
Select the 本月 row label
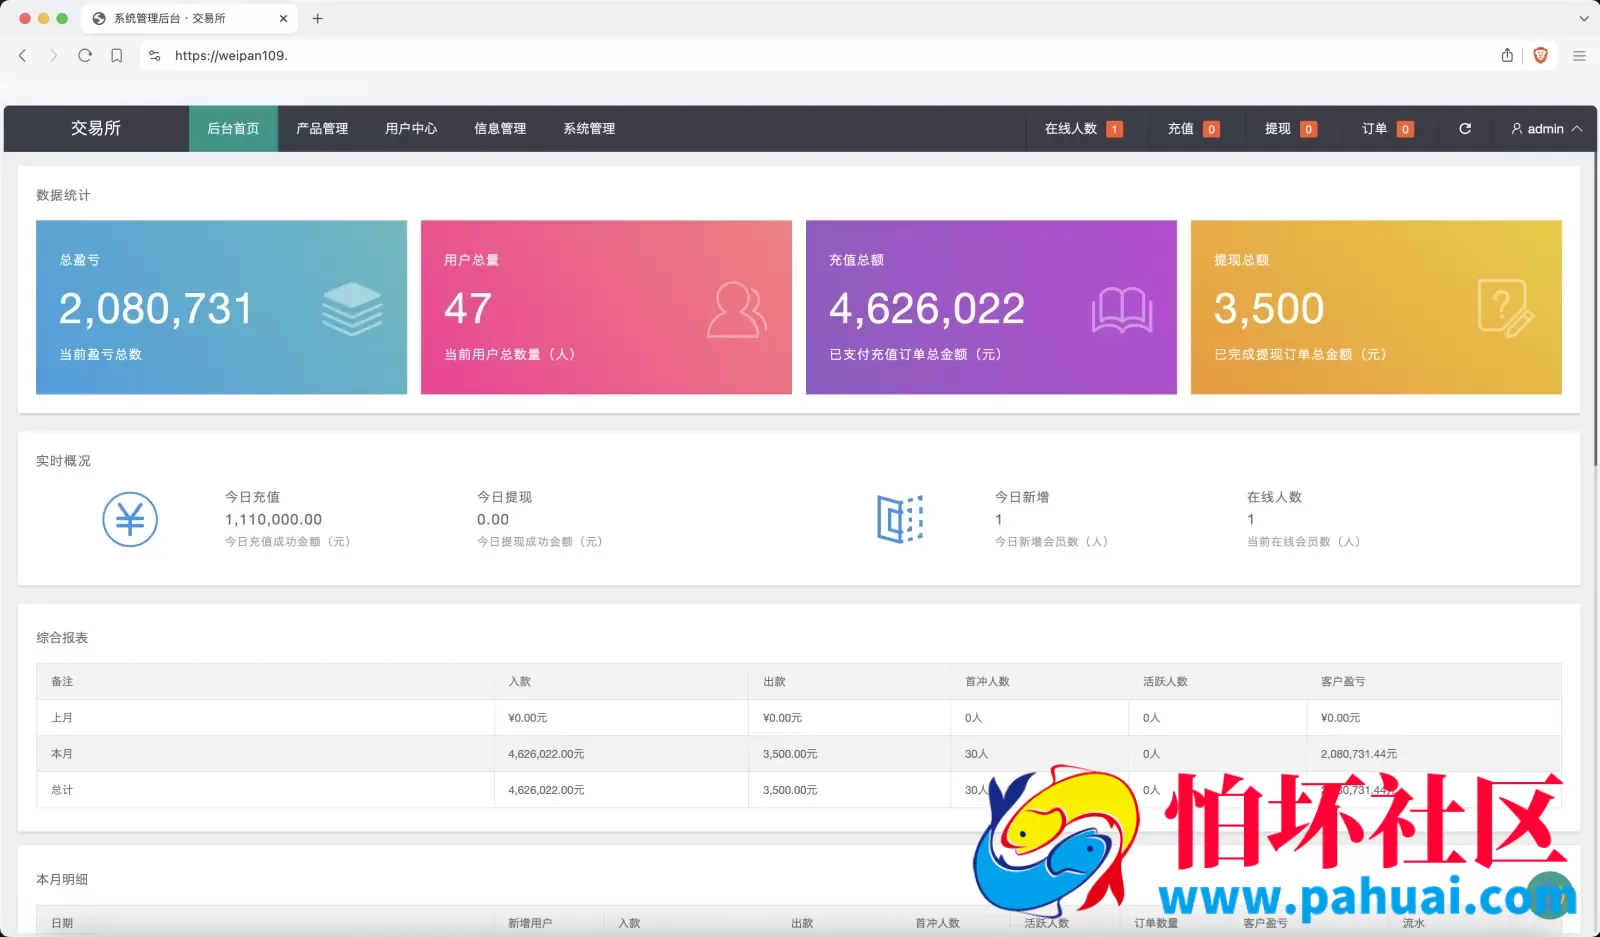click(x=62, y=754)
